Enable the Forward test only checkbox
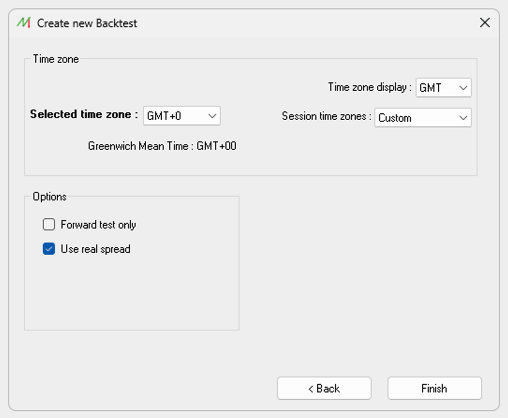 pos(49,224)
